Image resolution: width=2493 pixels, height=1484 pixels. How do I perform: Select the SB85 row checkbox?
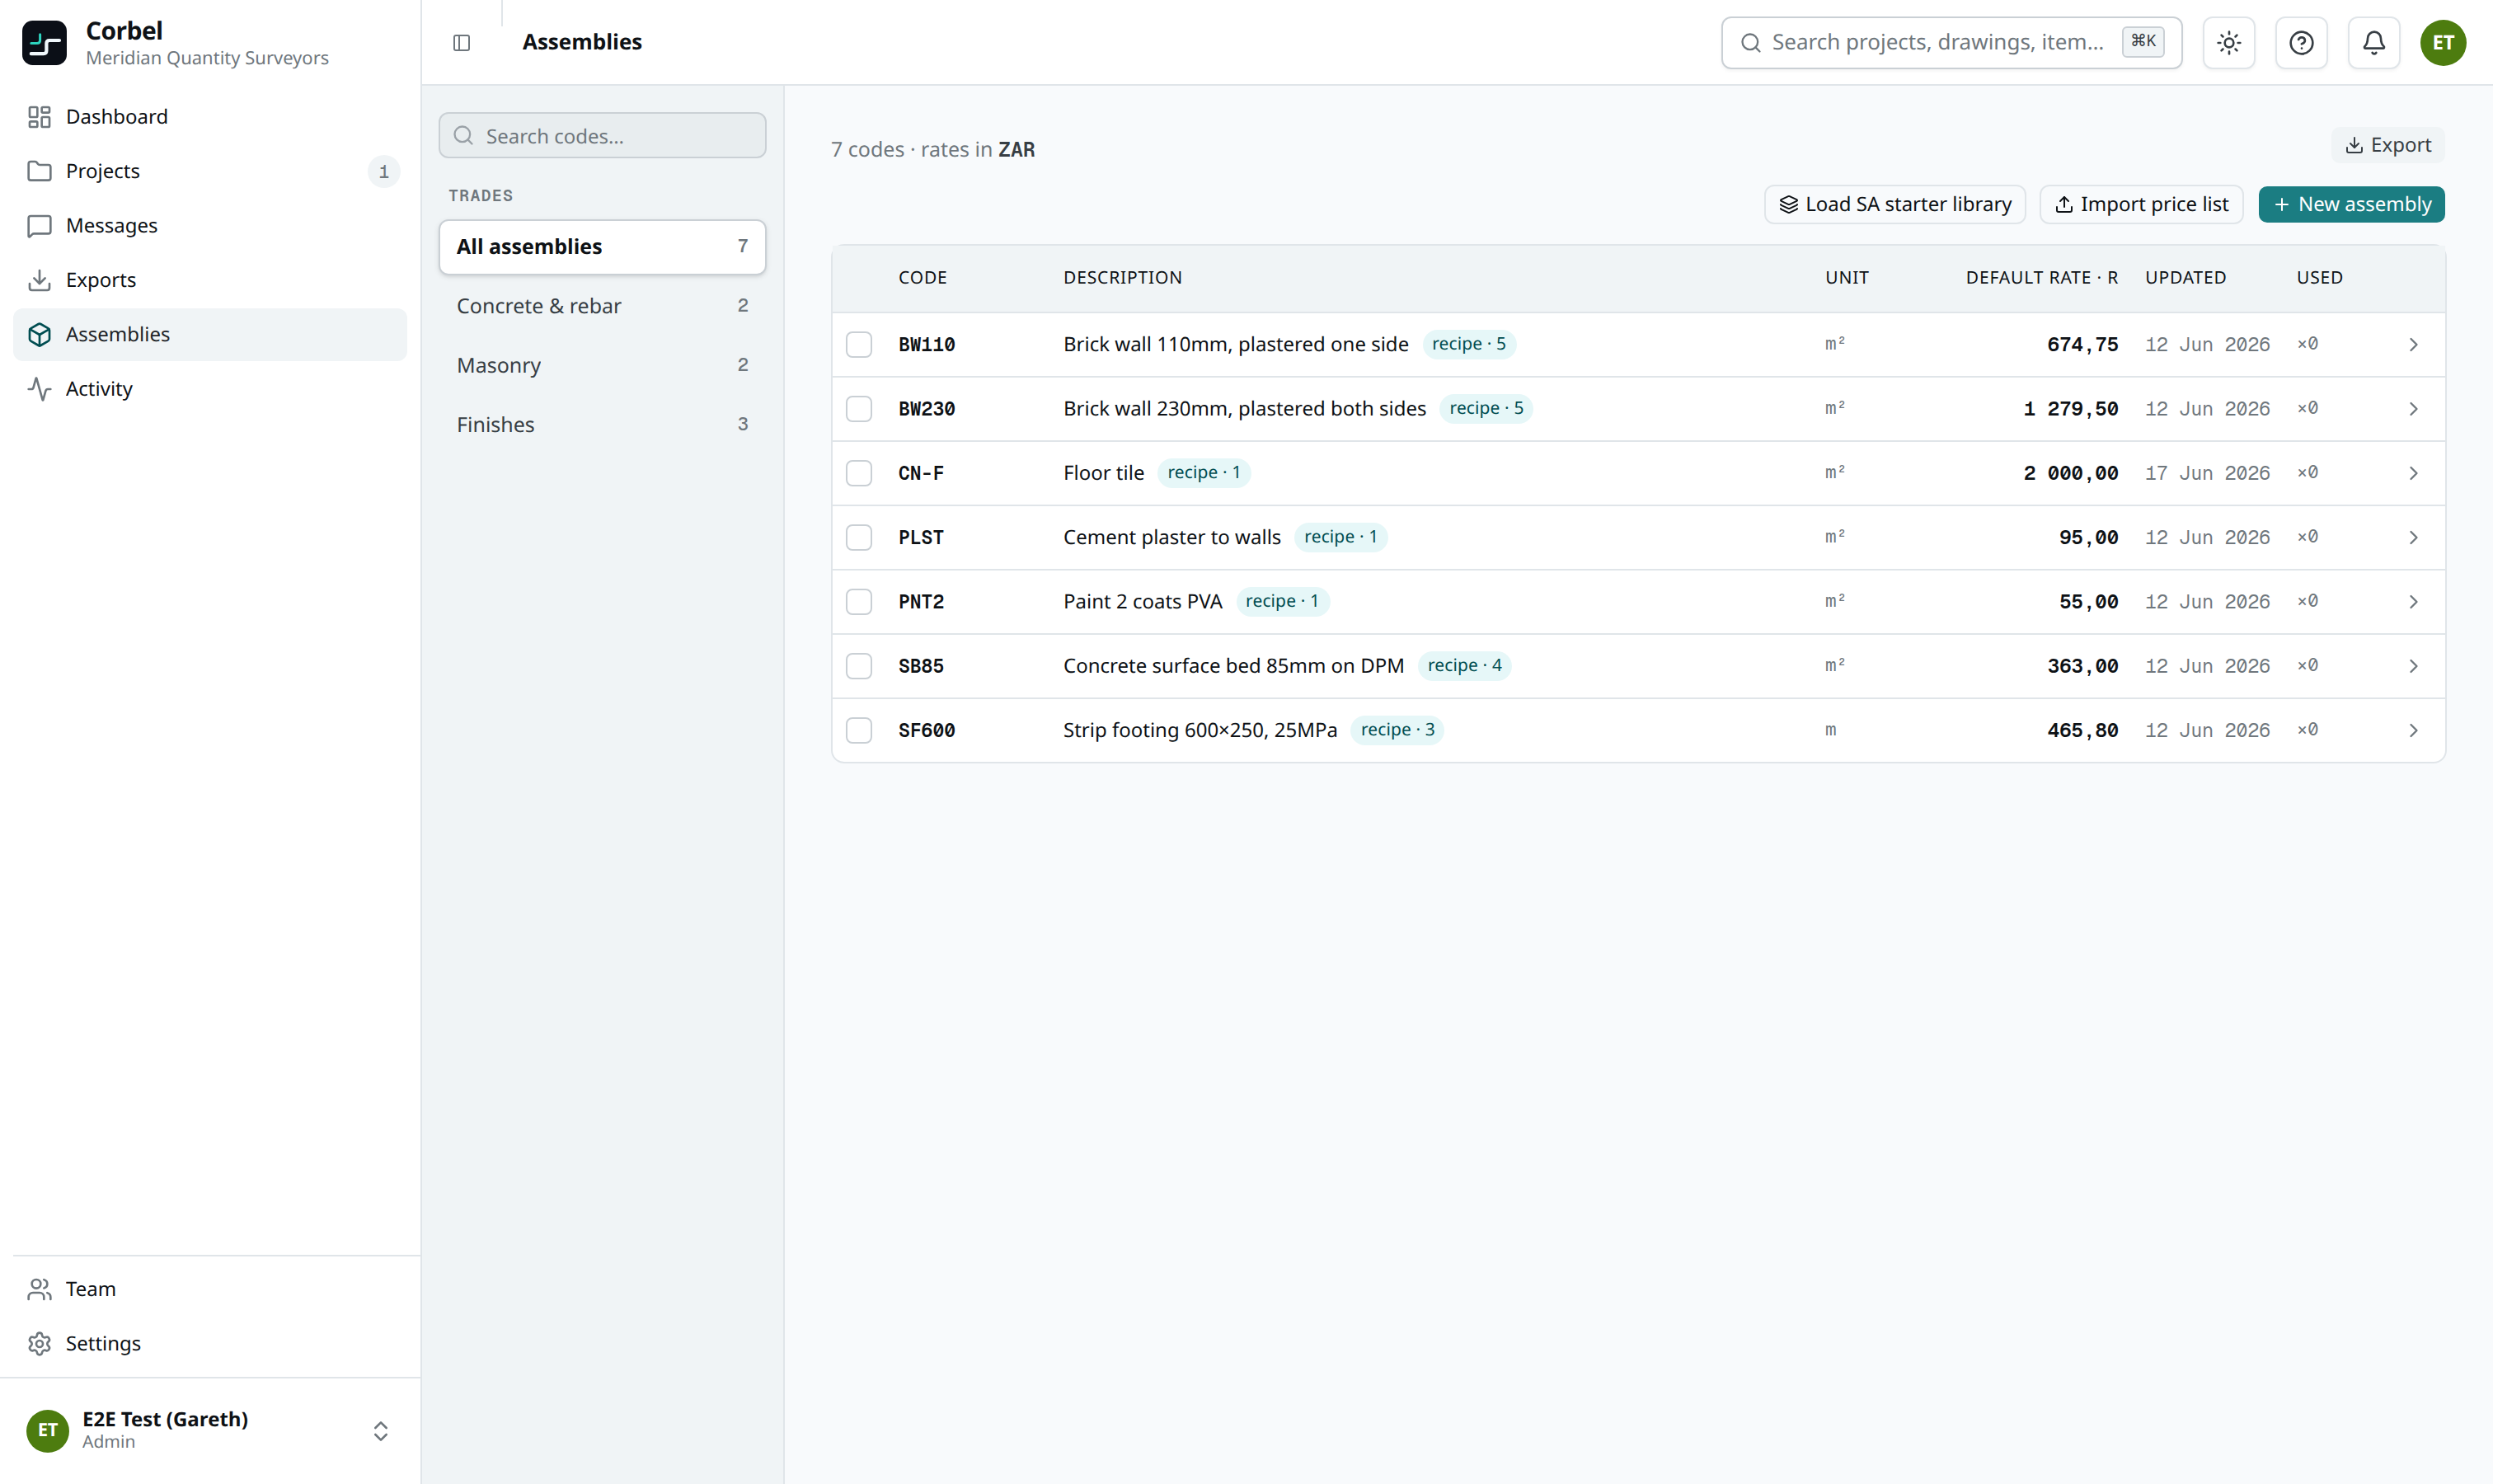[859, 666]
